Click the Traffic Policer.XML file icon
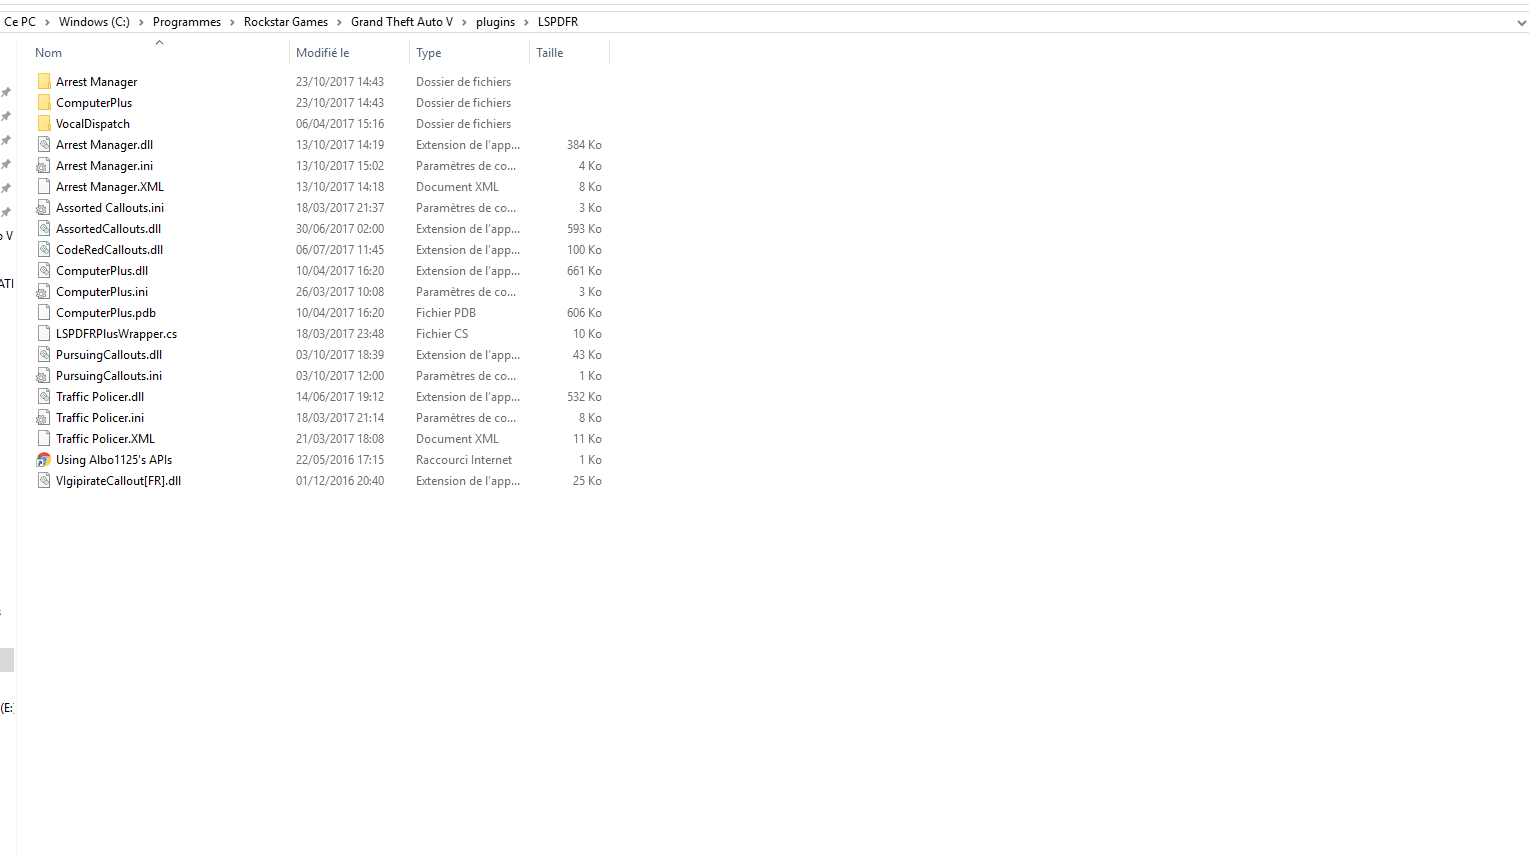 pyautogui.click(x=44, y=439)
